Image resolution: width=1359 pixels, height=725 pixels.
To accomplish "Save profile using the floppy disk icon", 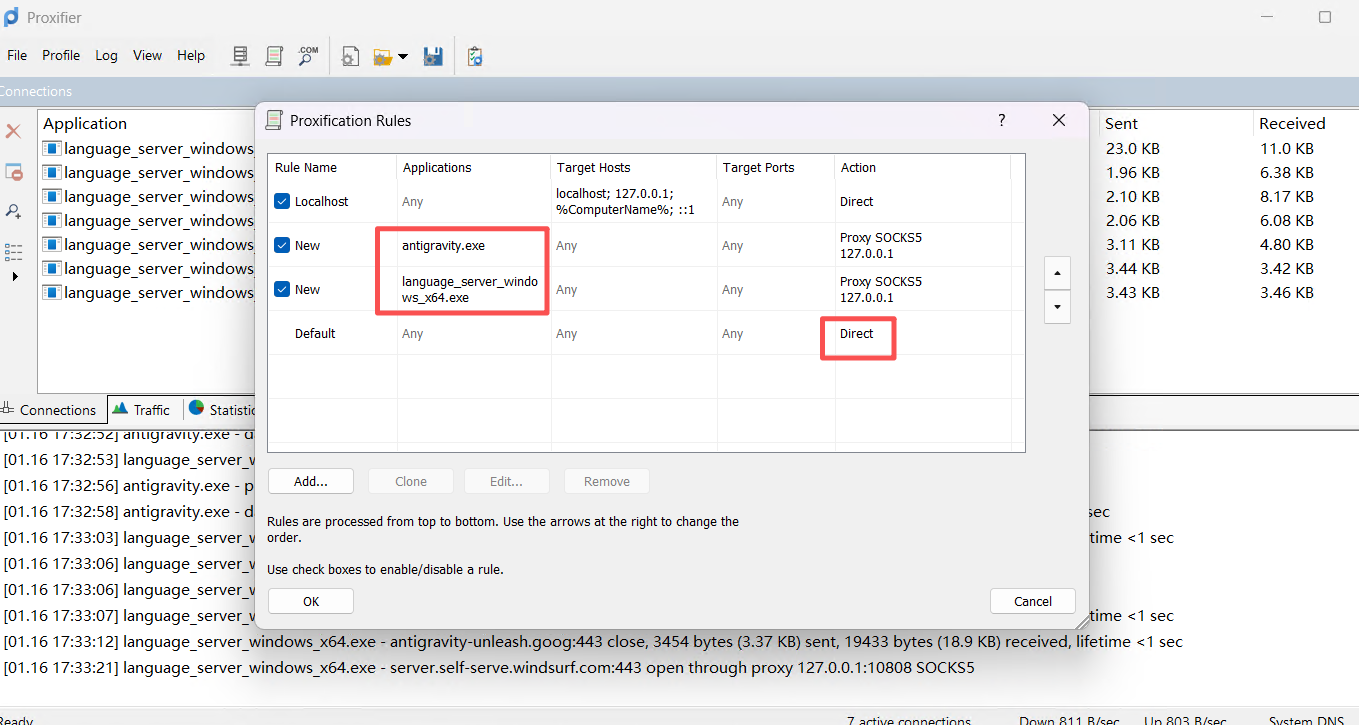I will click(x=433, y=56).
